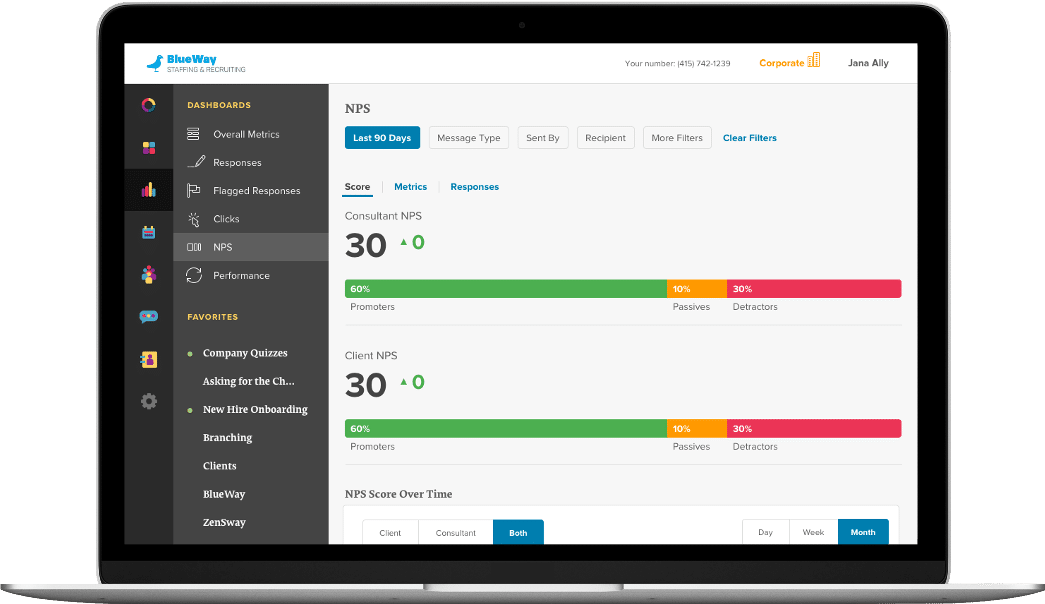Click the Corporate building icon
Image resolution: width=1045 pixels, height=604 pixels.
pyautogui.click(x=813, y=61)
